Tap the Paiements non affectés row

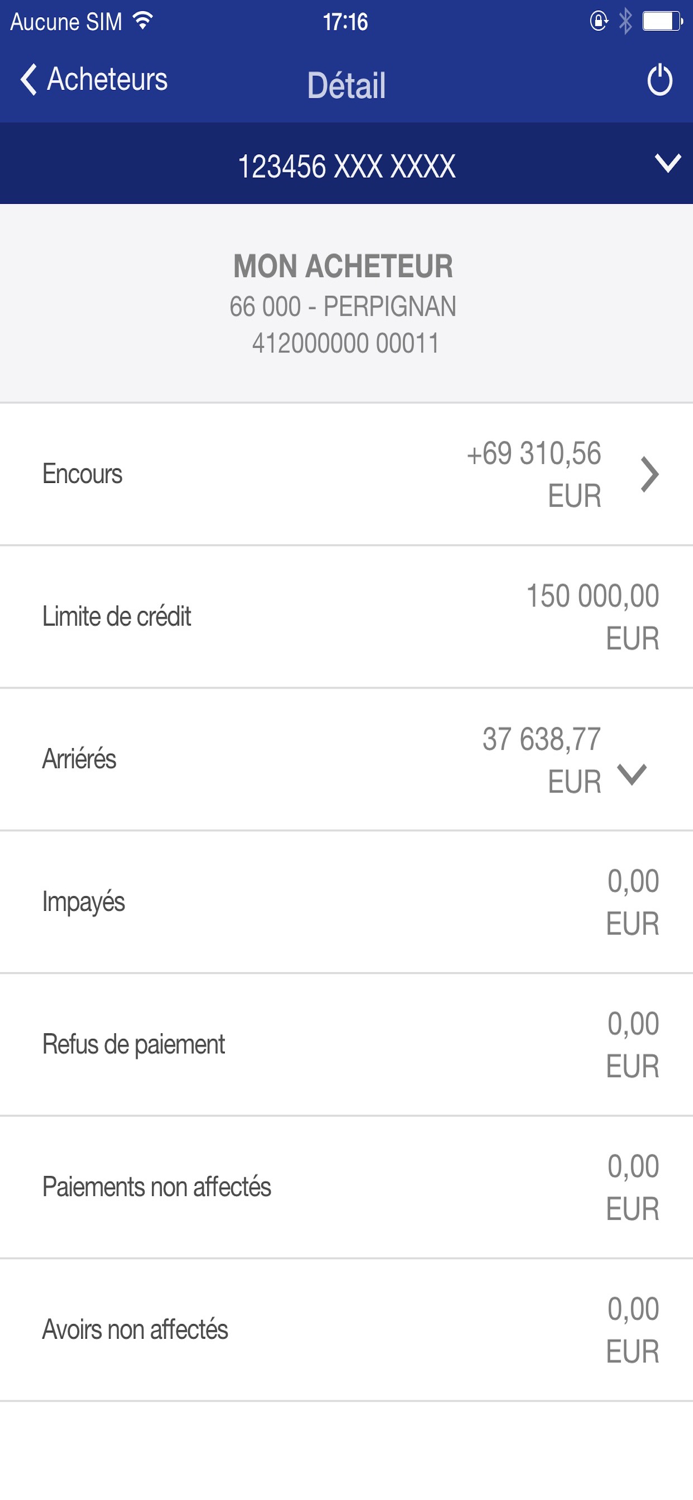(x=346, y=1187)
